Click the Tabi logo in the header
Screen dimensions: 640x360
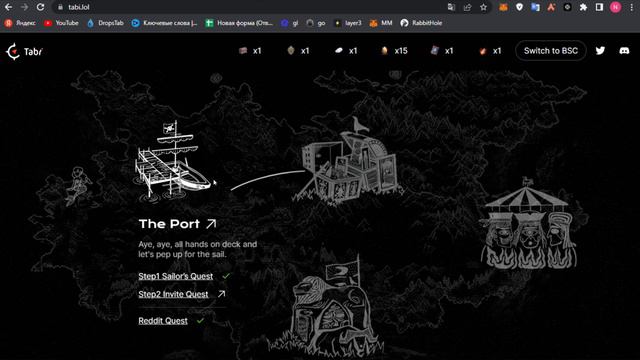(x=24, y=51)
